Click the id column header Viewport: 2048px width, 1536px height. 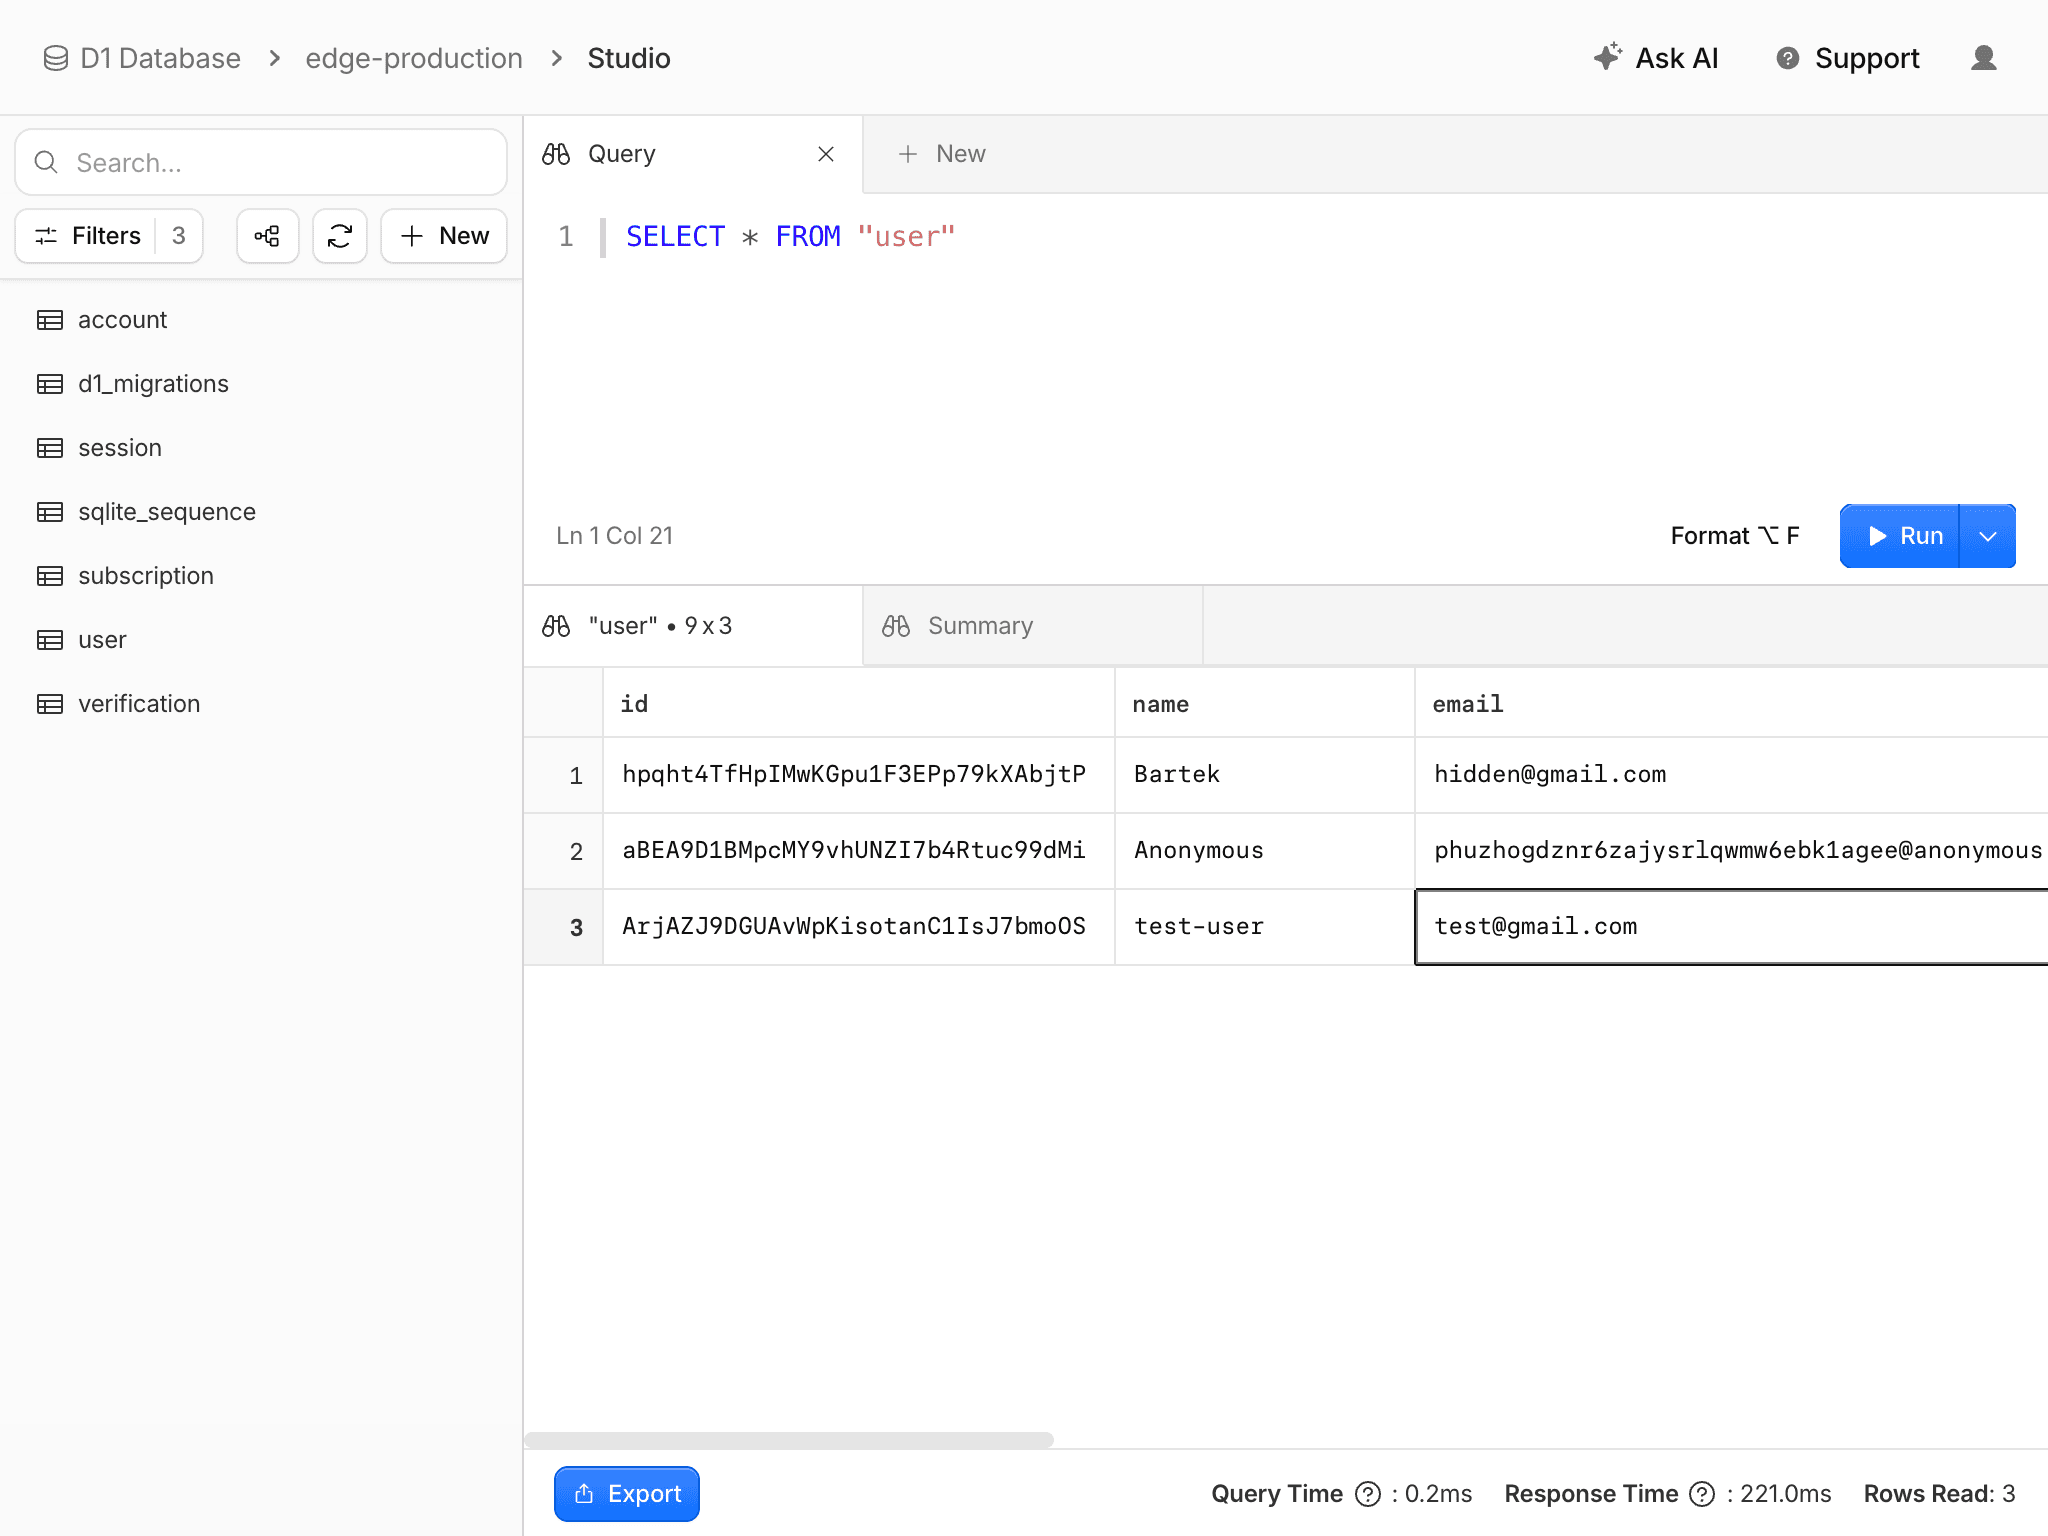(859, 704)
